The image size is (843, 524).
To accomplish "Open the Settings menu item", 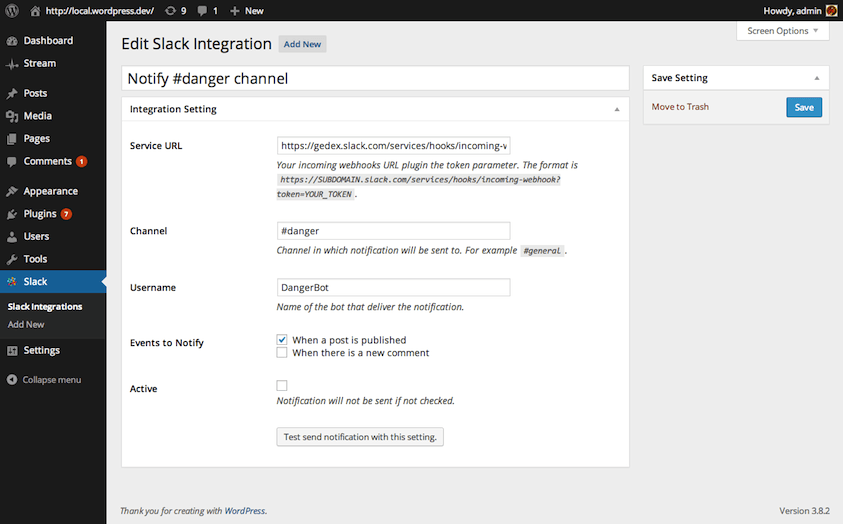I will (41, 351).
